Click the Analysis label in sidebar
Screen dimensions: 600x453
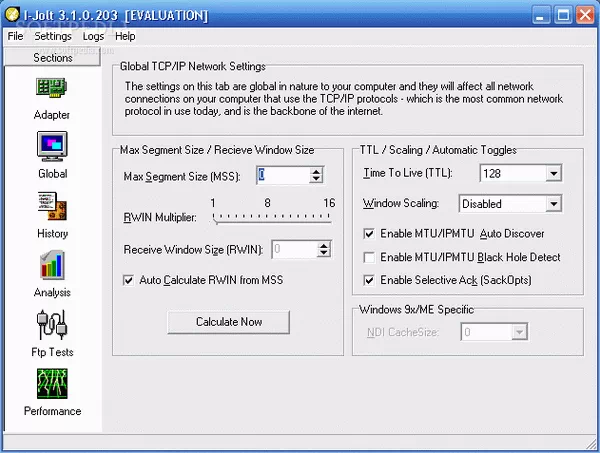tap(52, 292)
